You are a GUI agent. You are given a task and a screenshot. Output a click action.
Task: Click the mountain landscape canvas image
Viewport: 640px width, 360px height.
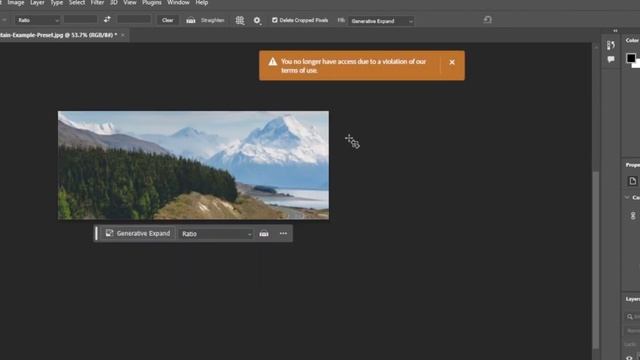[x=193, y=165]
